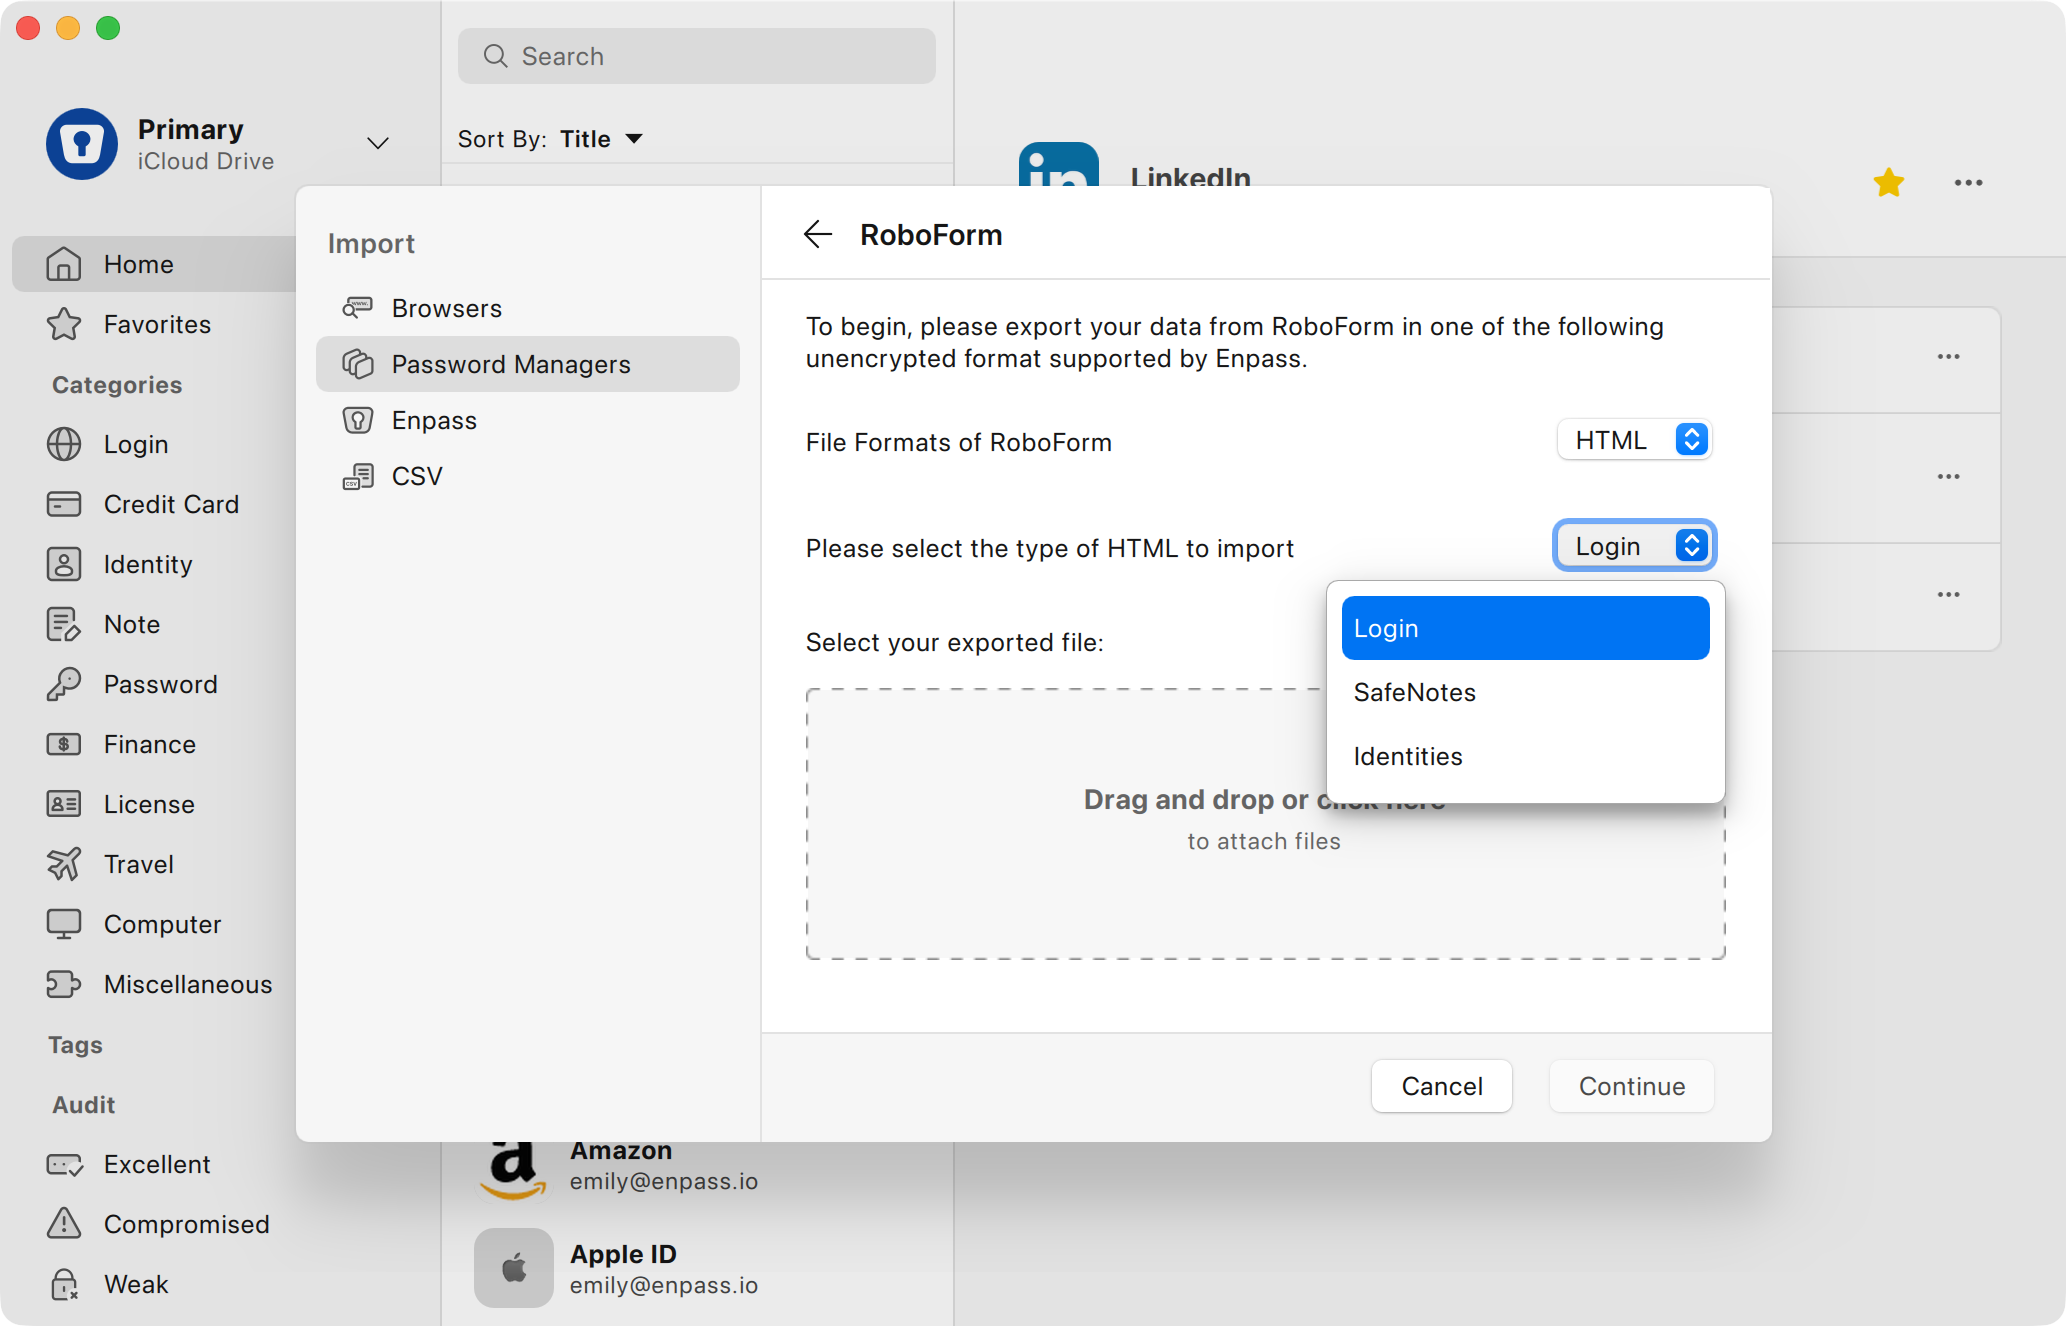
Task: Open the Amazon item emily@enpass.io
Action: [x=697, y=1166]
